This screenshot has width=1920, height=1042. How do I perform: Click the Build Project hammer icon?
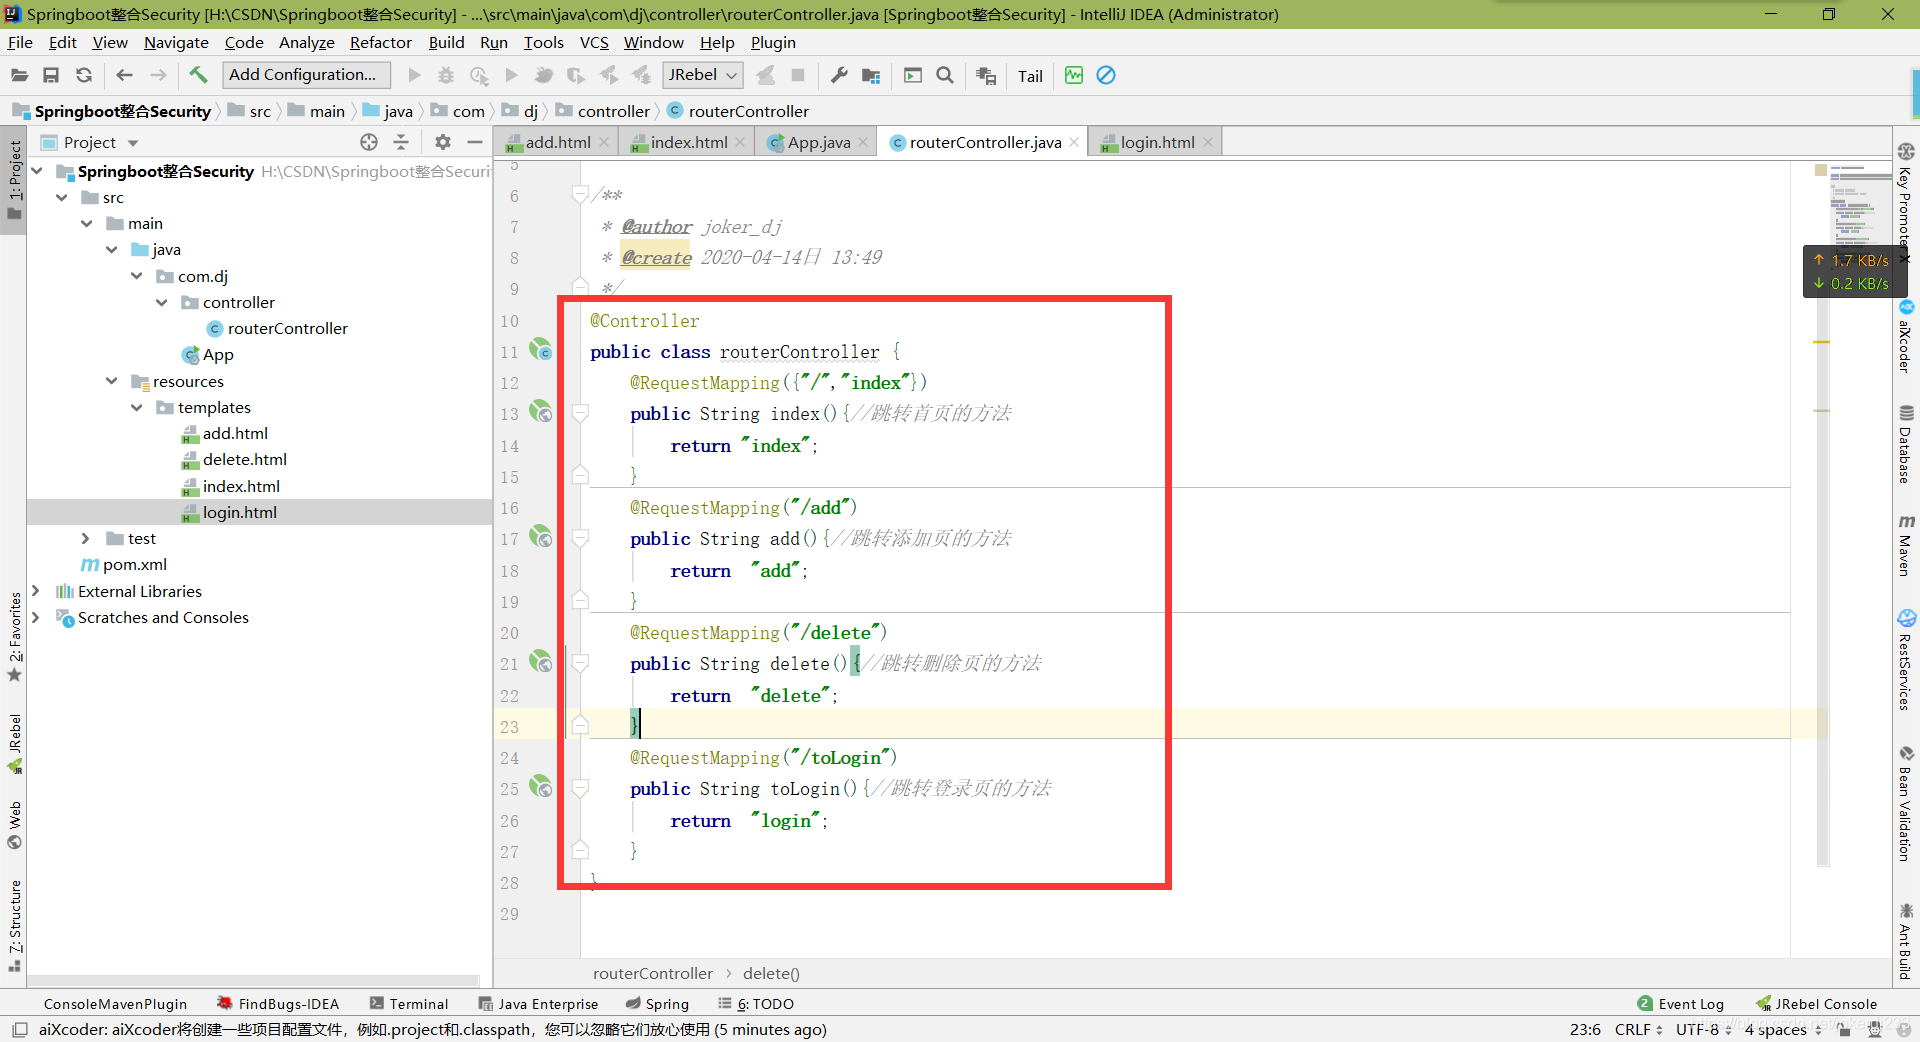point(198,75)
